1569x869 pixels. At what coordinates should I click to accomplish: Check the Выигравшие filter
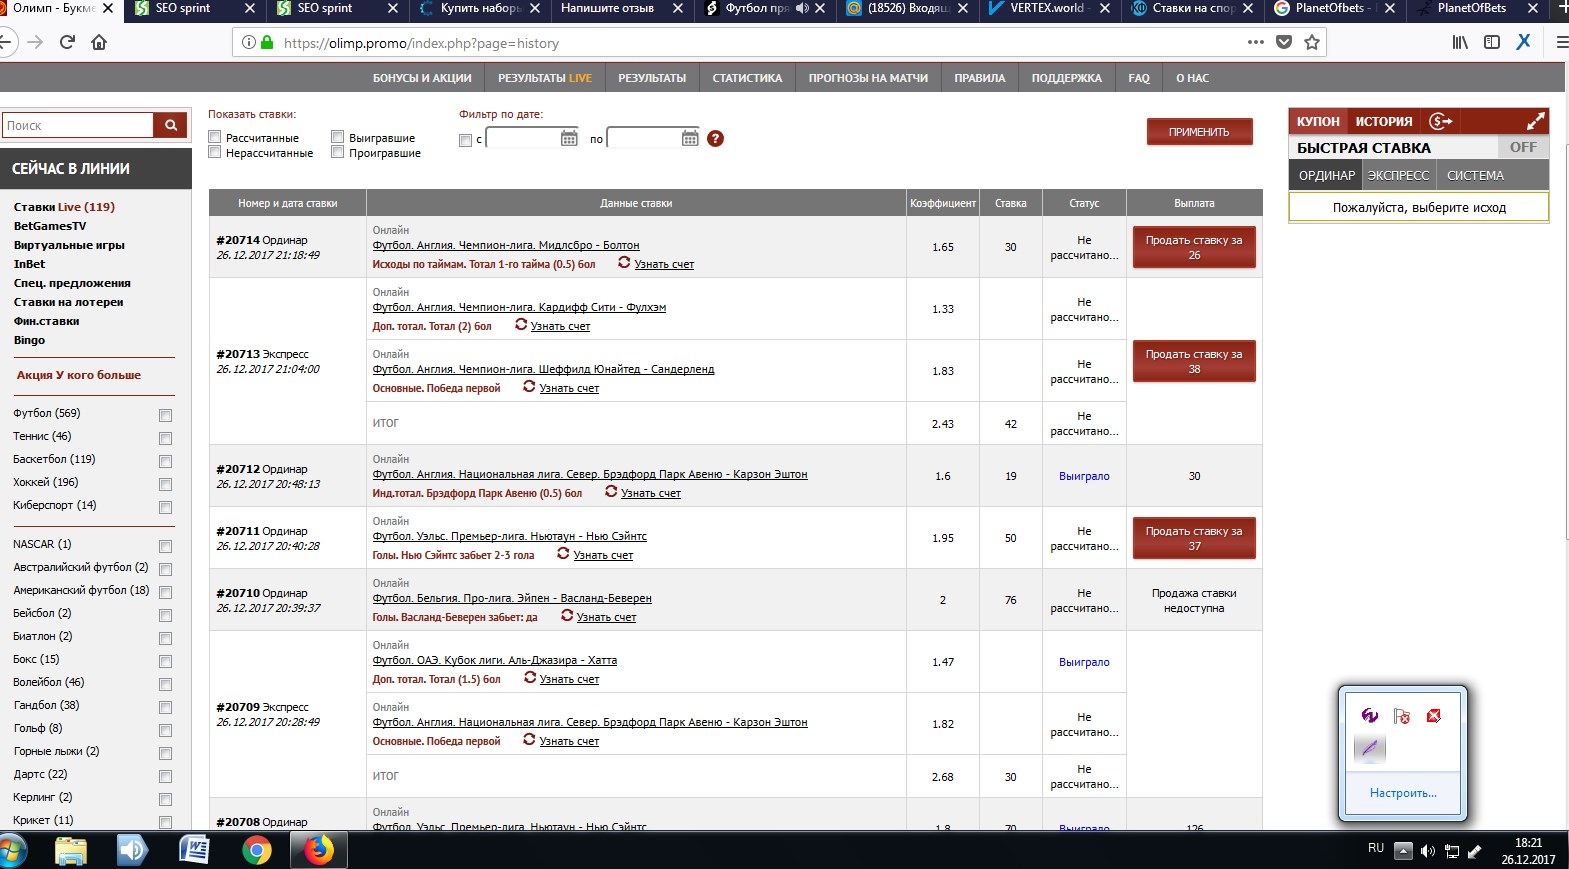point(338,137)
